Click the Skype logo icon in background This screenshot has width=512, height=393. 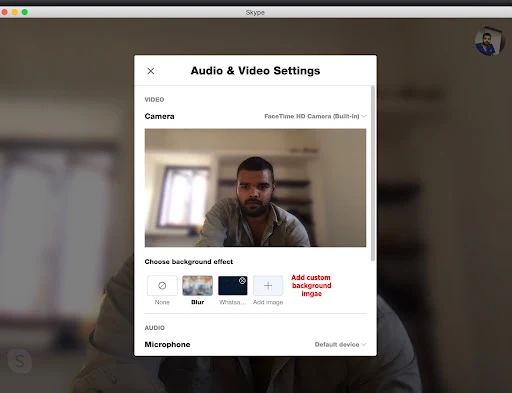point(20,361)
